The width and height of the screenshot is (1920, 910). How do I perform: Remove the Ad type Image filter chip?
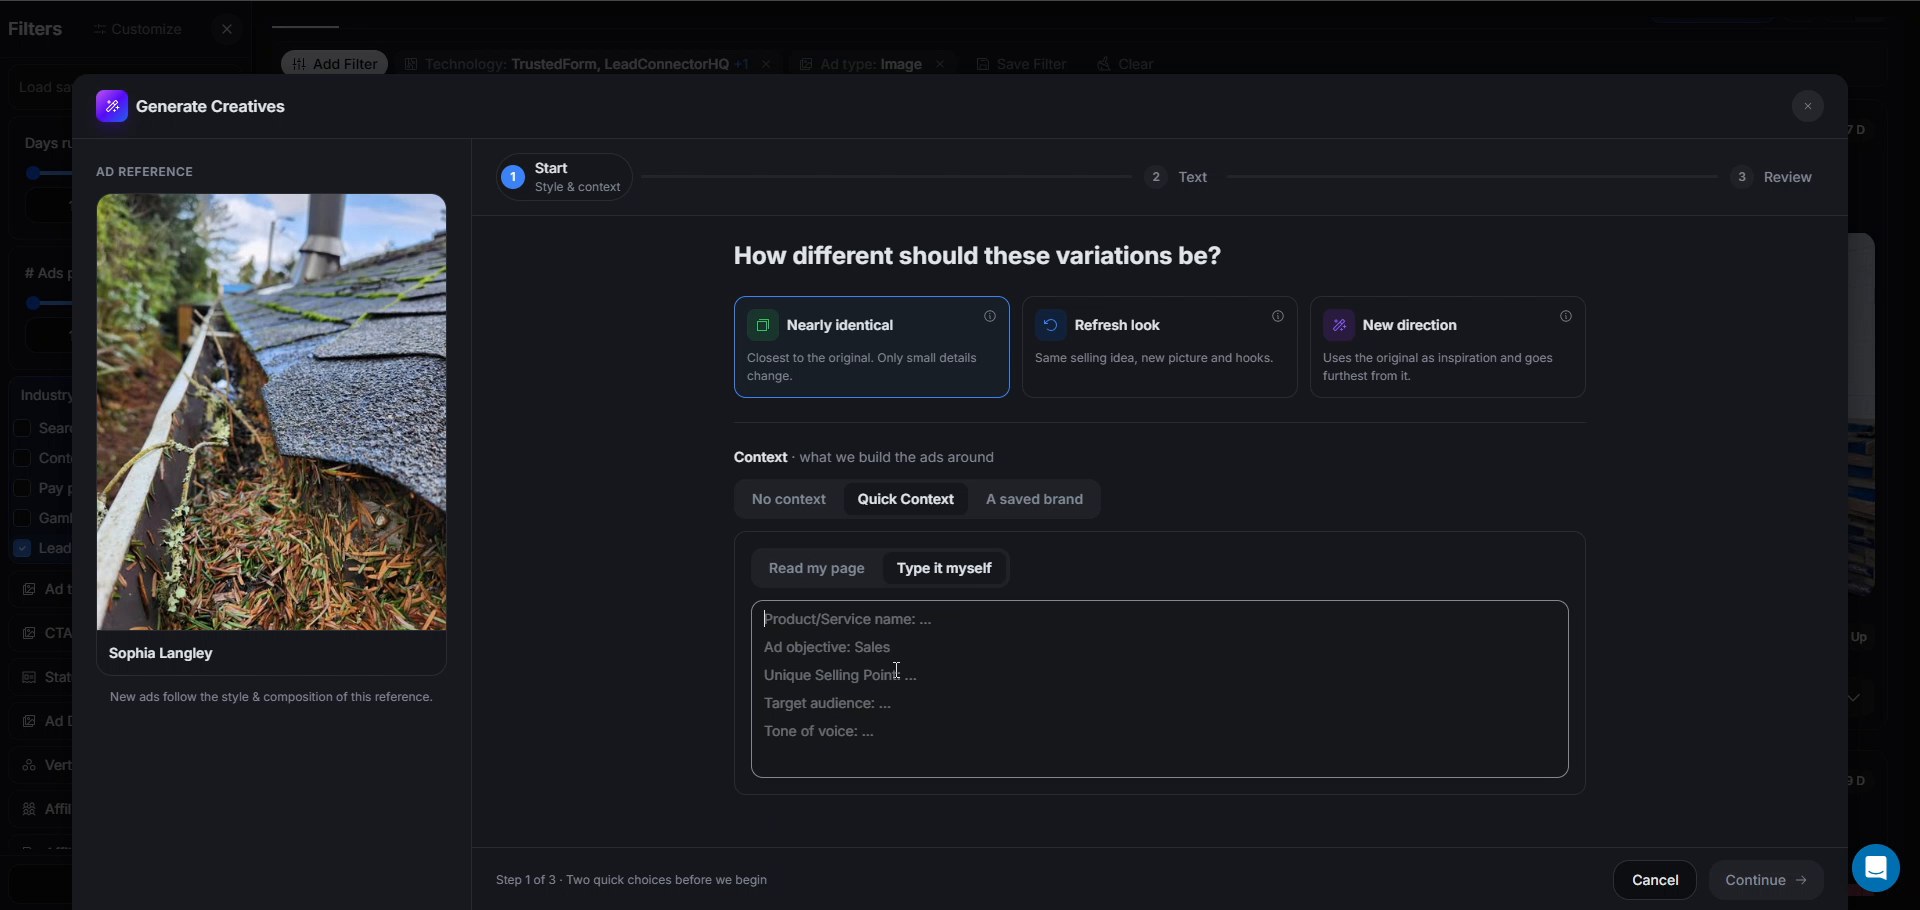939,64
